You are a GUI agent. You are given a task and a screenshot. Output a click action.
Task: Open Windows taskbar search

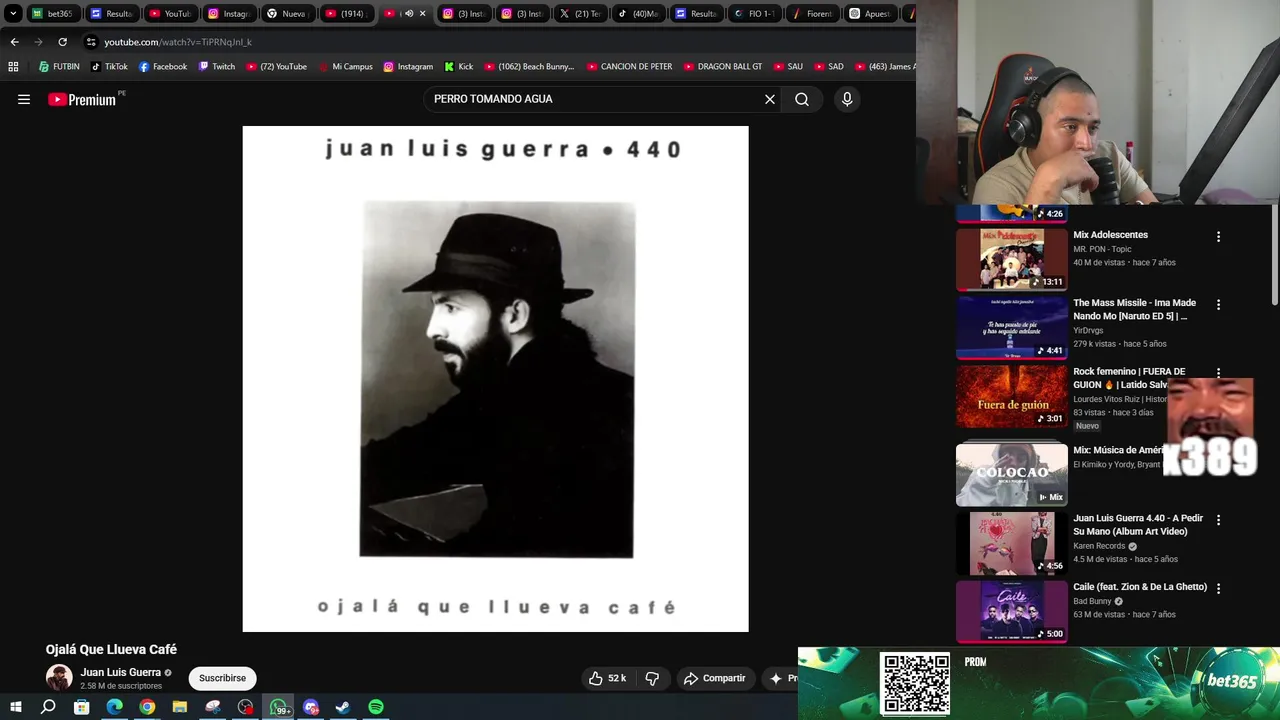pos(48,707)
